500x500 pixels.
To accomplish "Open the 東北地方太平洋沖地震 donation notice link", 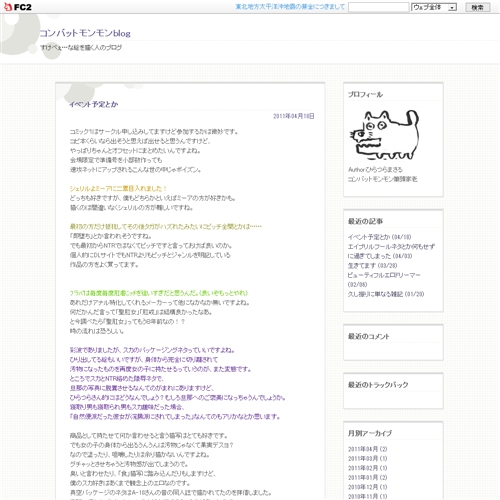I will click(290, 7).
